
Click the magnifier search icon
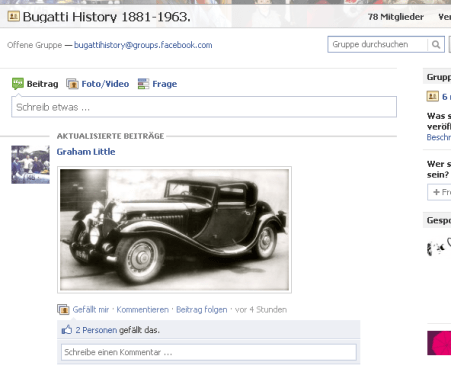(x=436, y=44)
